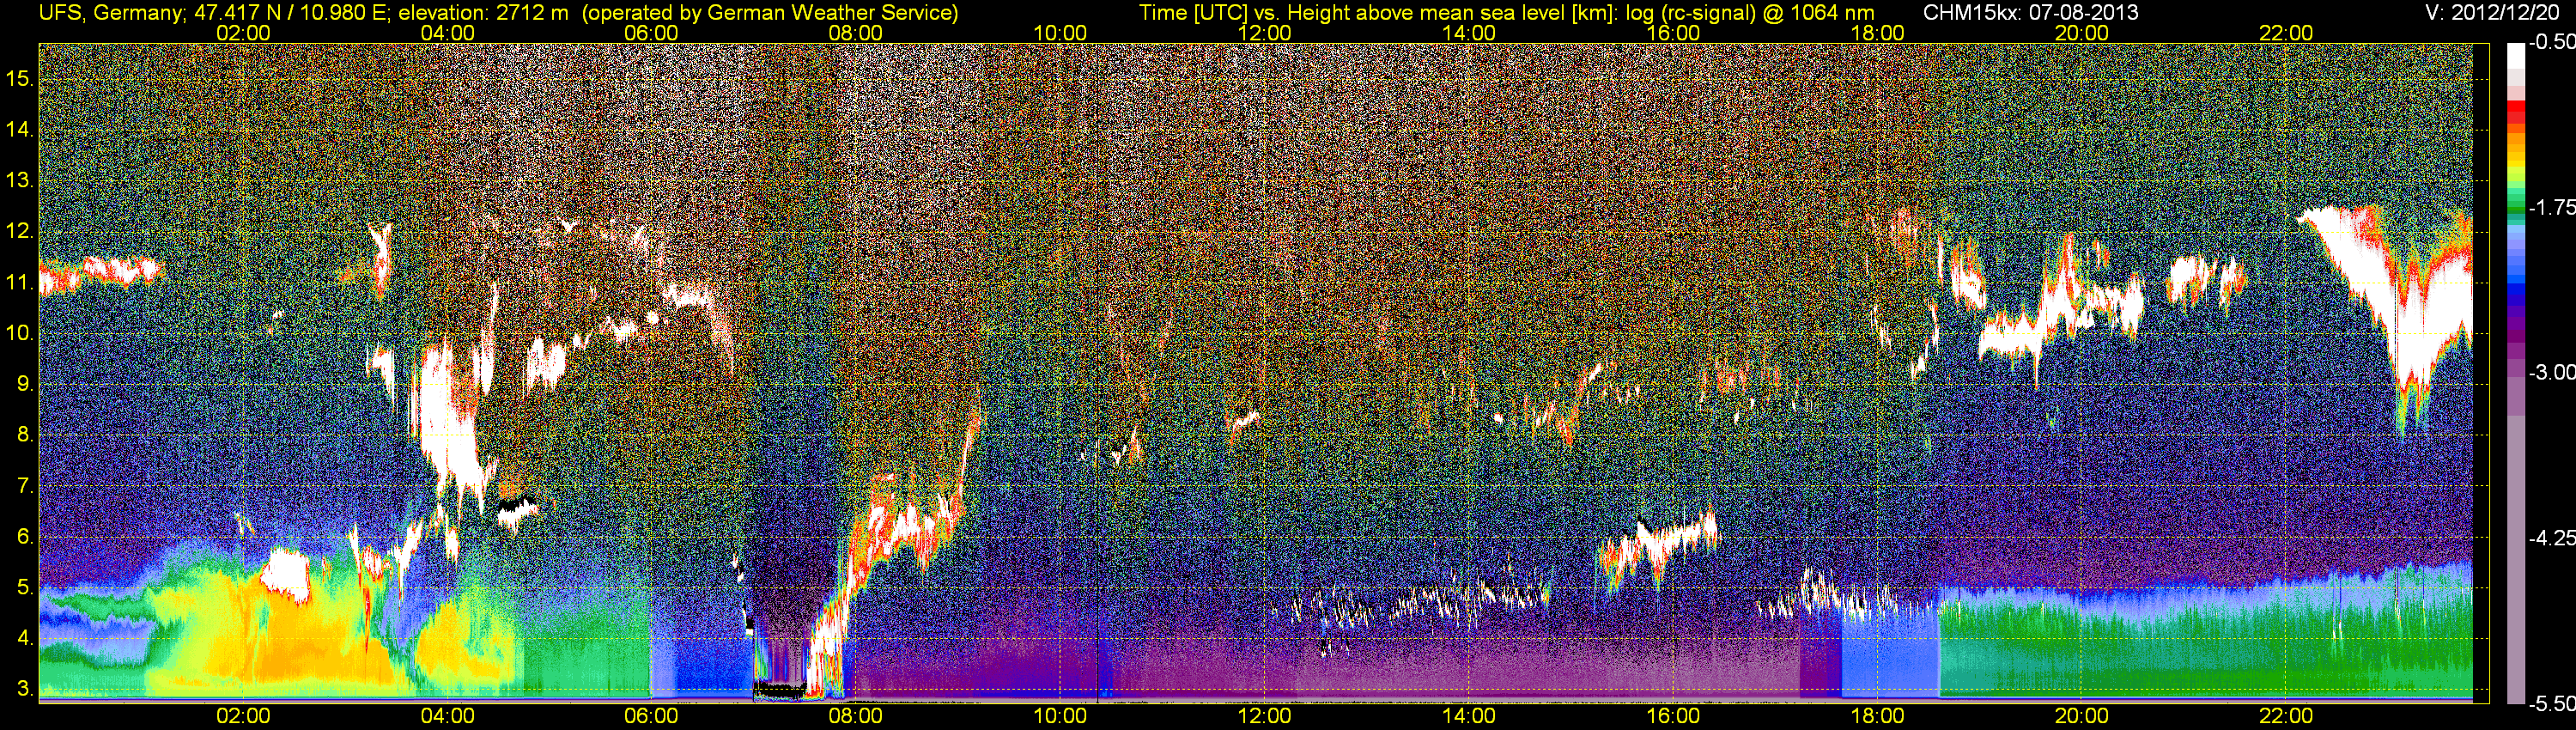This screenshot has width=2576, height=730.
Task: Click the height axis label 15 km
Action: coord(20,79)
